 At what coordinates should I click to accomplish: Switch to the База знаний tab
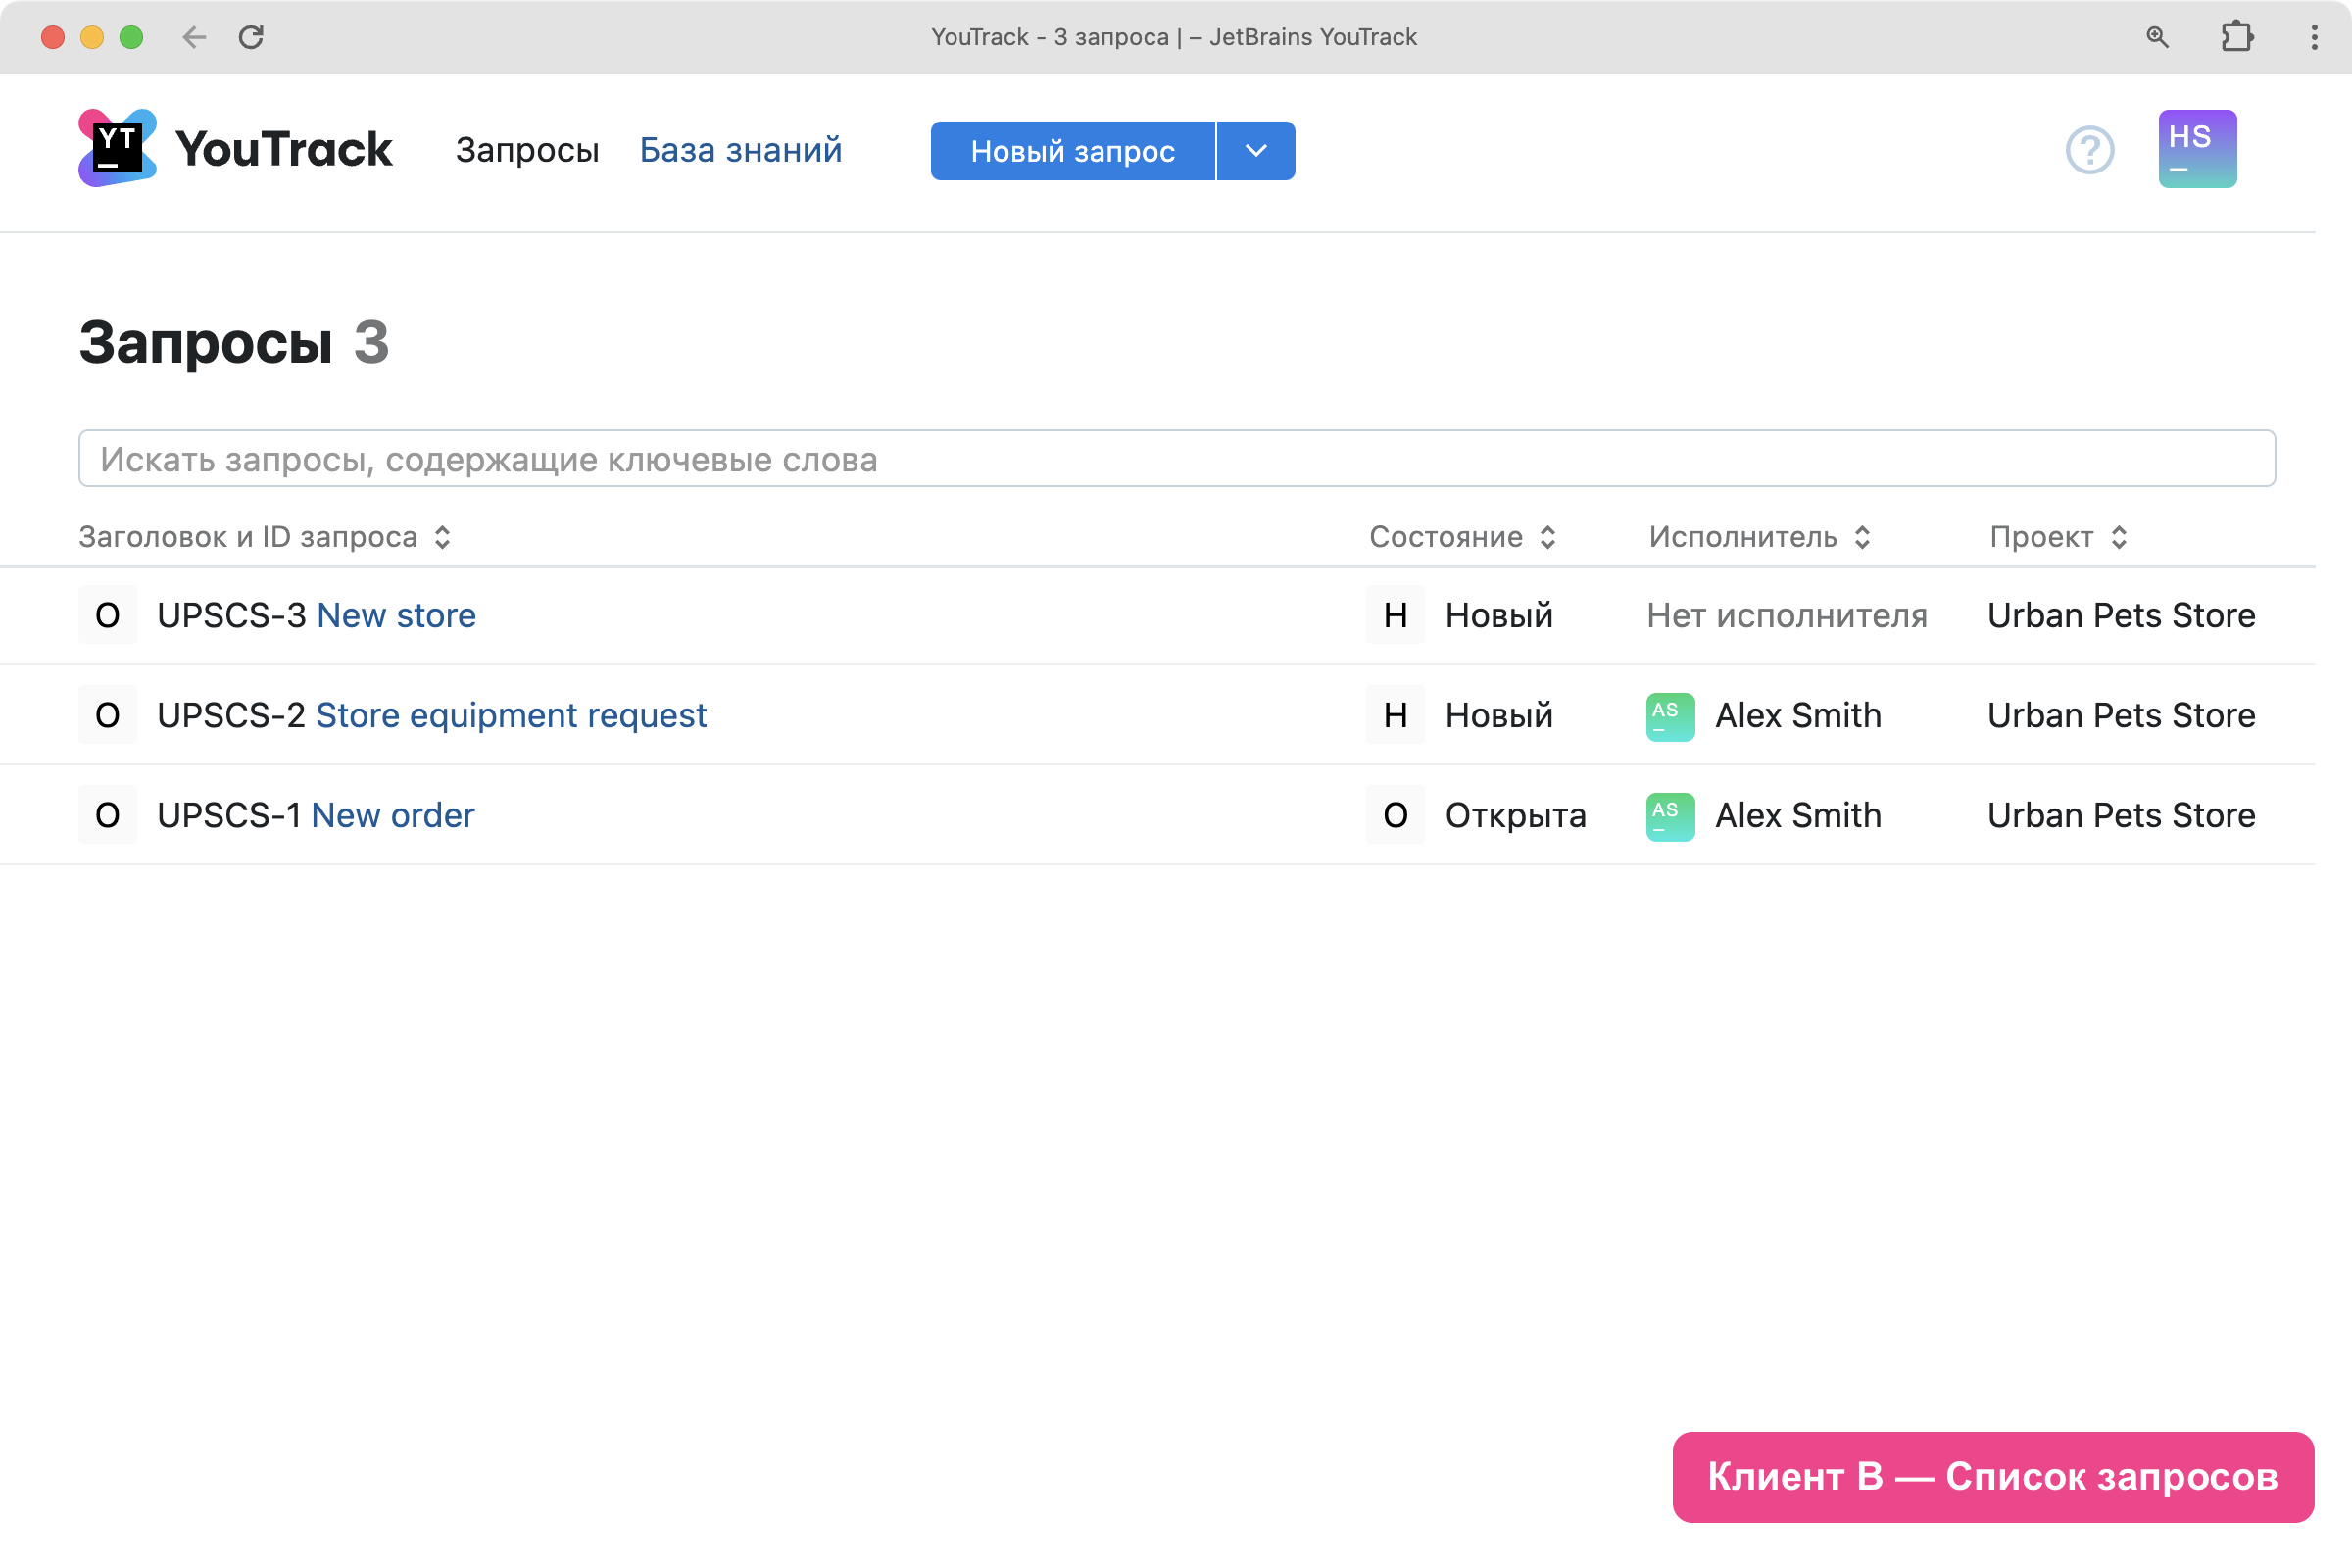coord(740,150)
